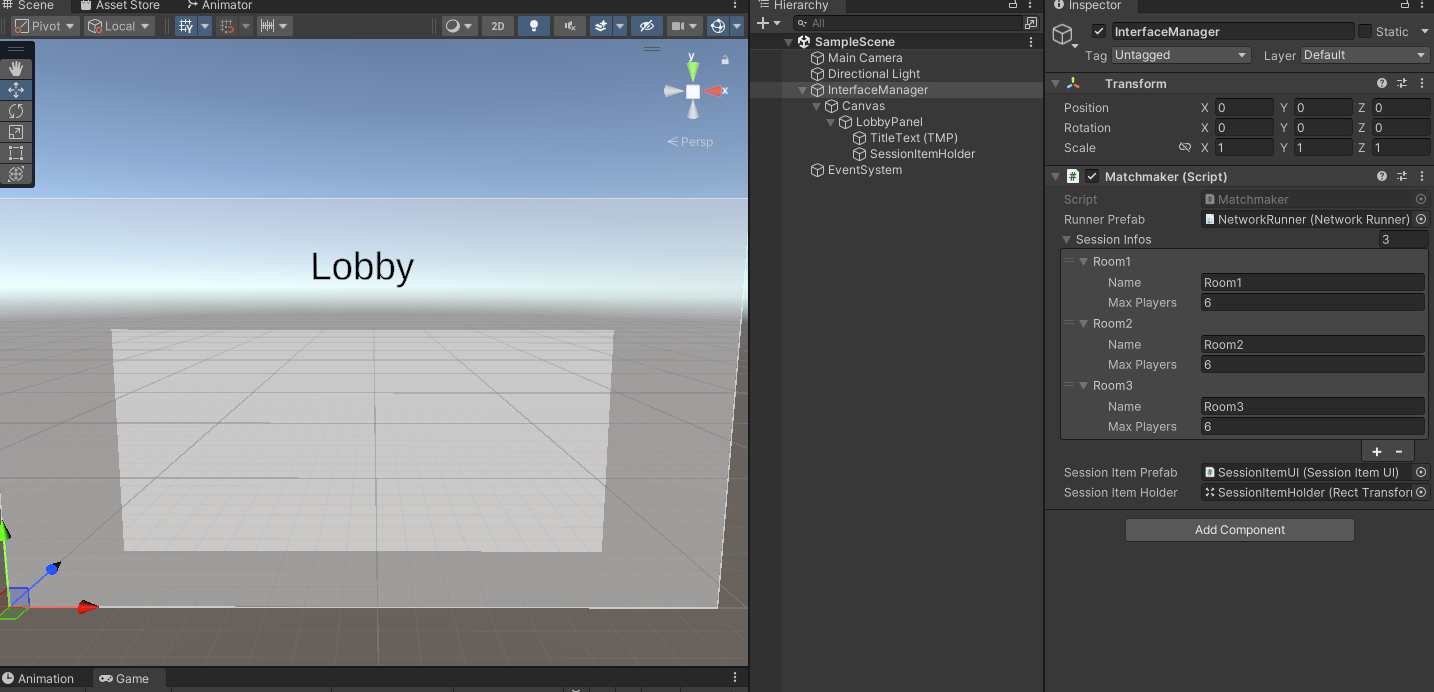1434x692 pixels.
Task: Remove a Session Infos list element
Action: [x=1399, y=451]
